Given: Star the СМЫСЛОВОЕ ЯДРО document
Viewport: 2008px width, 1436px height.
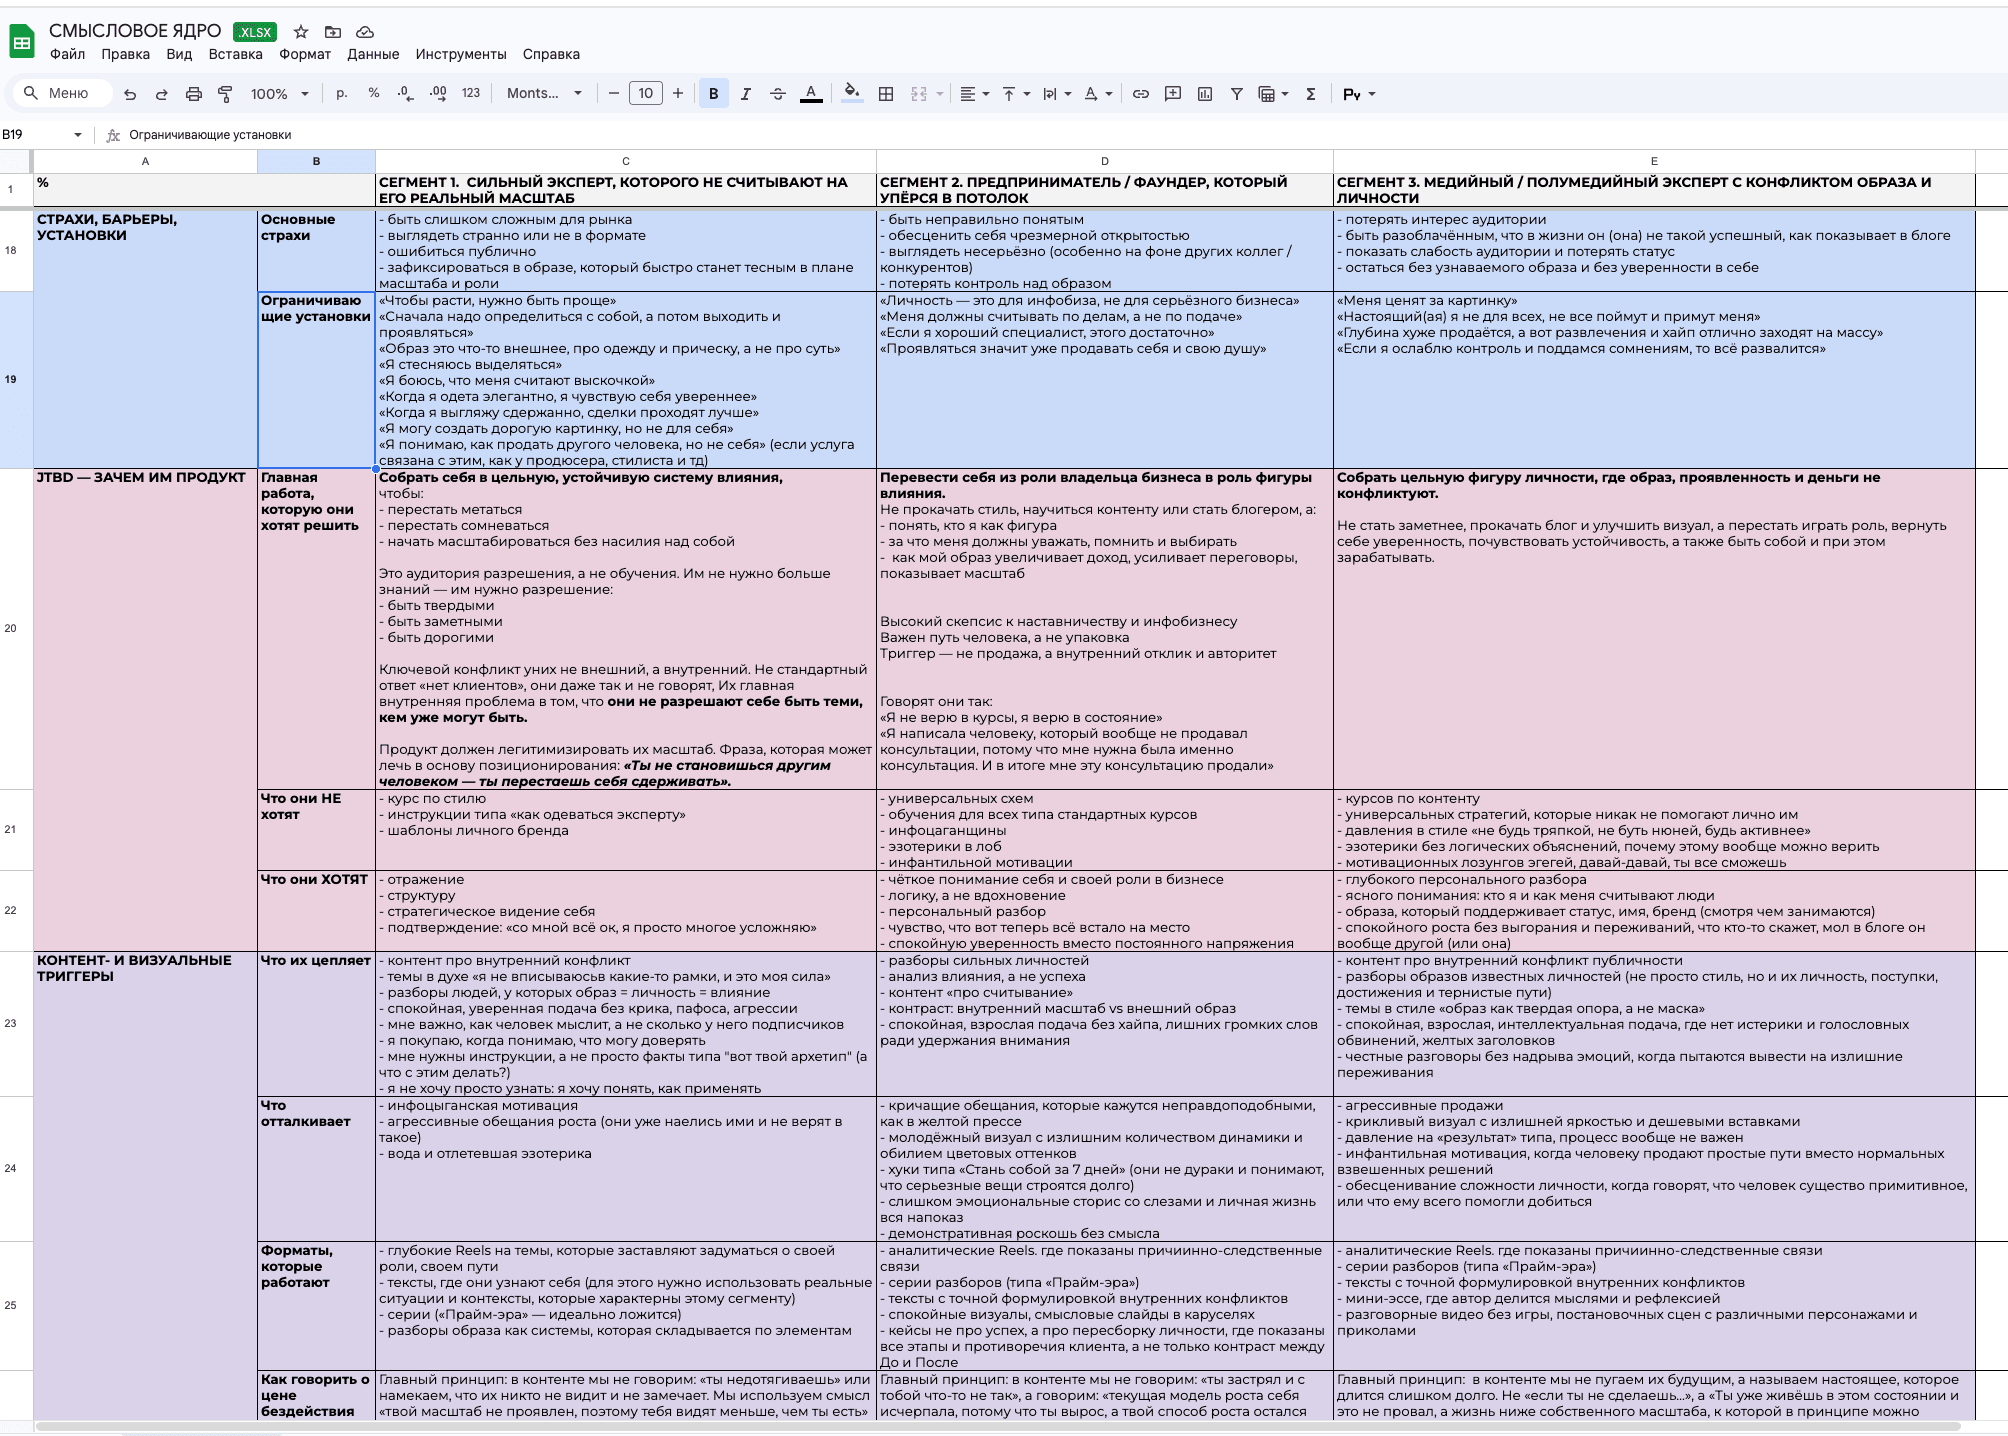Looking at the screenshot, I should (301, 32).
